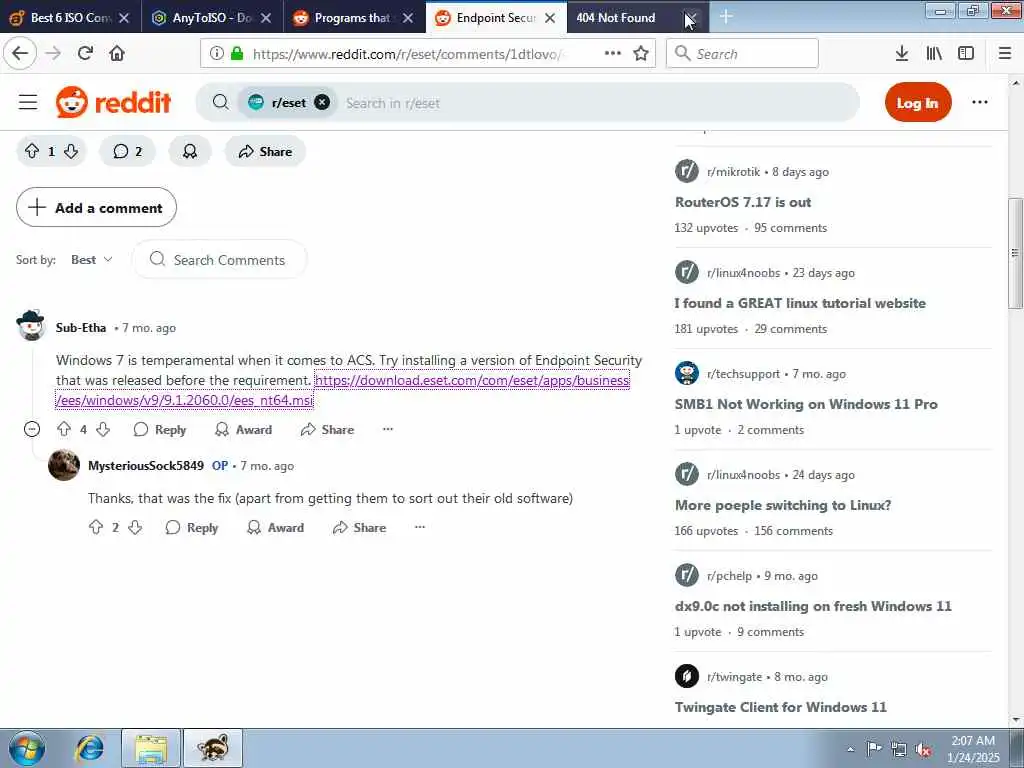Open the Sort by Best dropdown
This screenshot has width=1024, height=768.
tap(92, 259)
